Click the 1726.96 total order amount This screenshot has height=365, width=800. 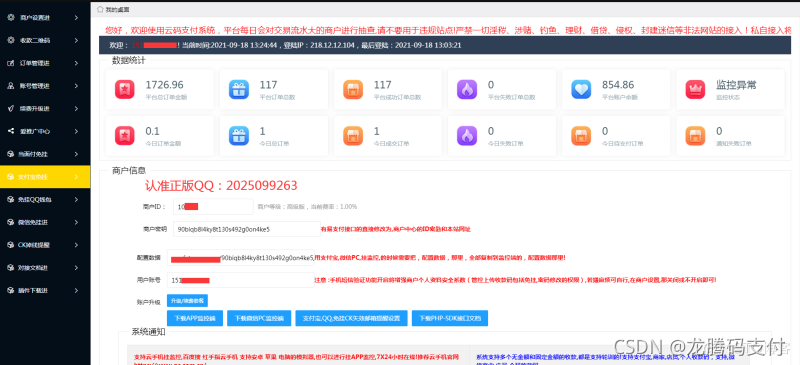click(x=164, y=85)
